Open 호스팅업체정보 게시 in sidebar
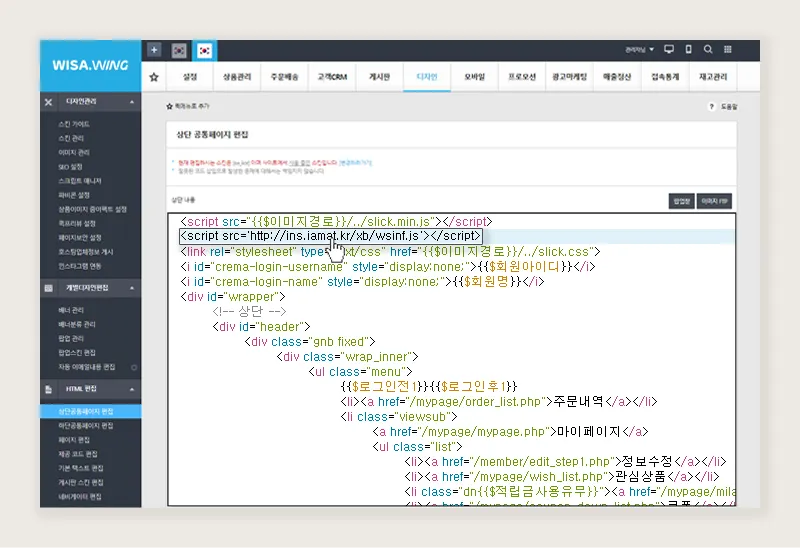800x548 pixels. pyautogui.click(x=86, y=252)
